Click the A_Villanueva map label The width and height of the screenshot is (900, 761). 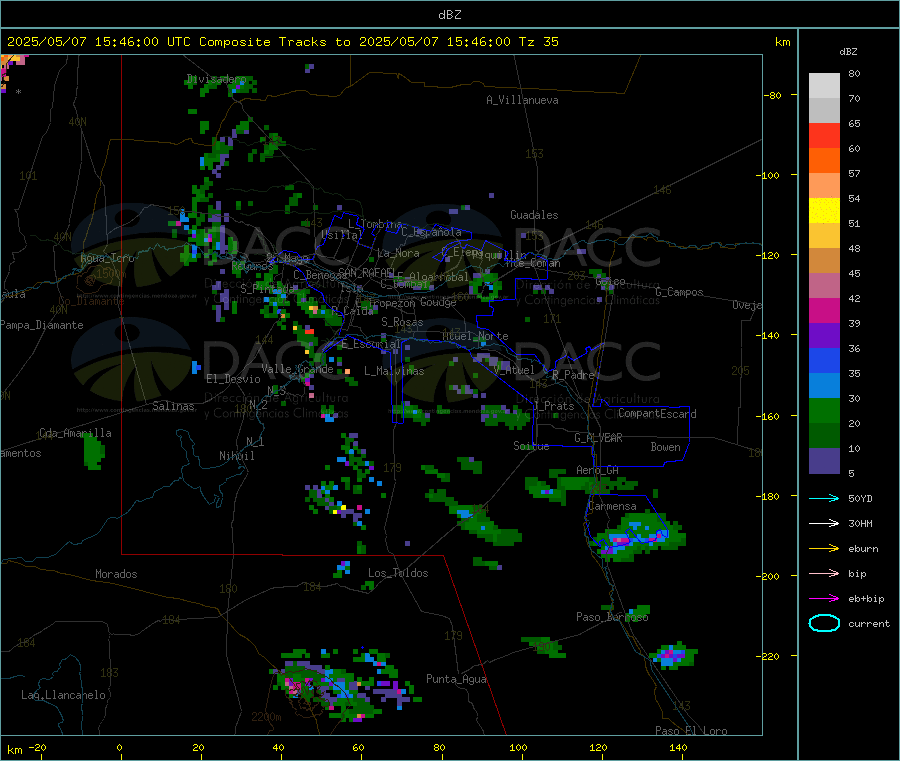click(x=522, y=100)
